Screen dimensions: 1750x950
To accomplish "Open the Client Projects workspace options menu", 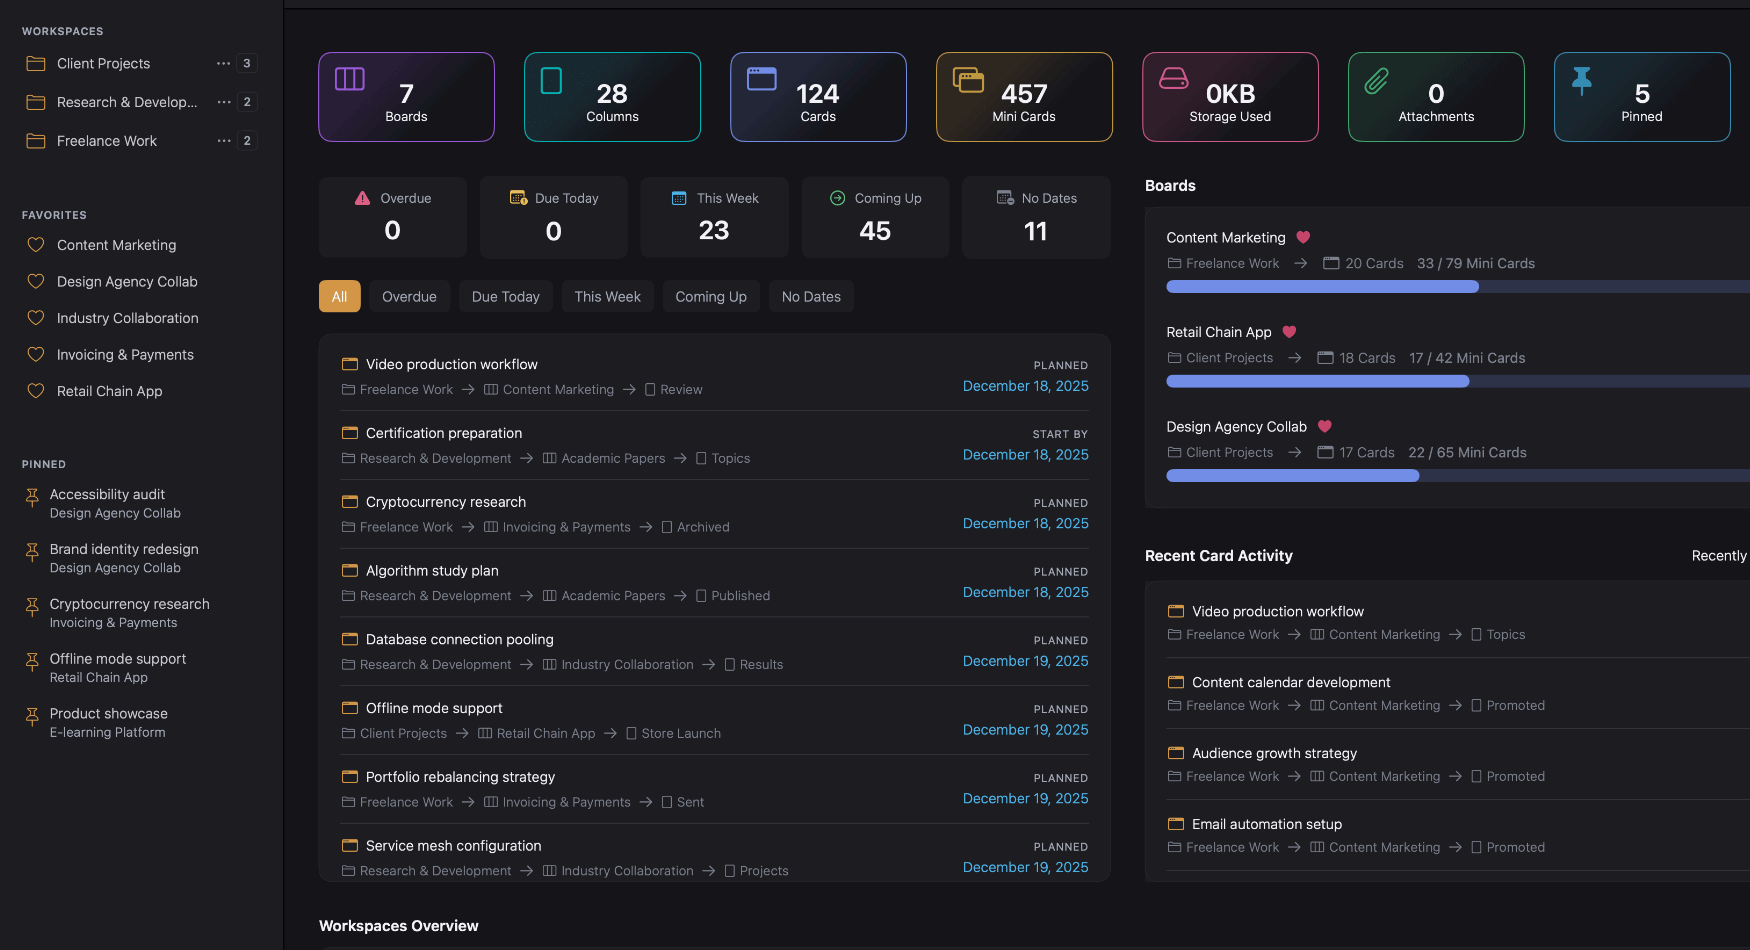I will pos(222,63).
